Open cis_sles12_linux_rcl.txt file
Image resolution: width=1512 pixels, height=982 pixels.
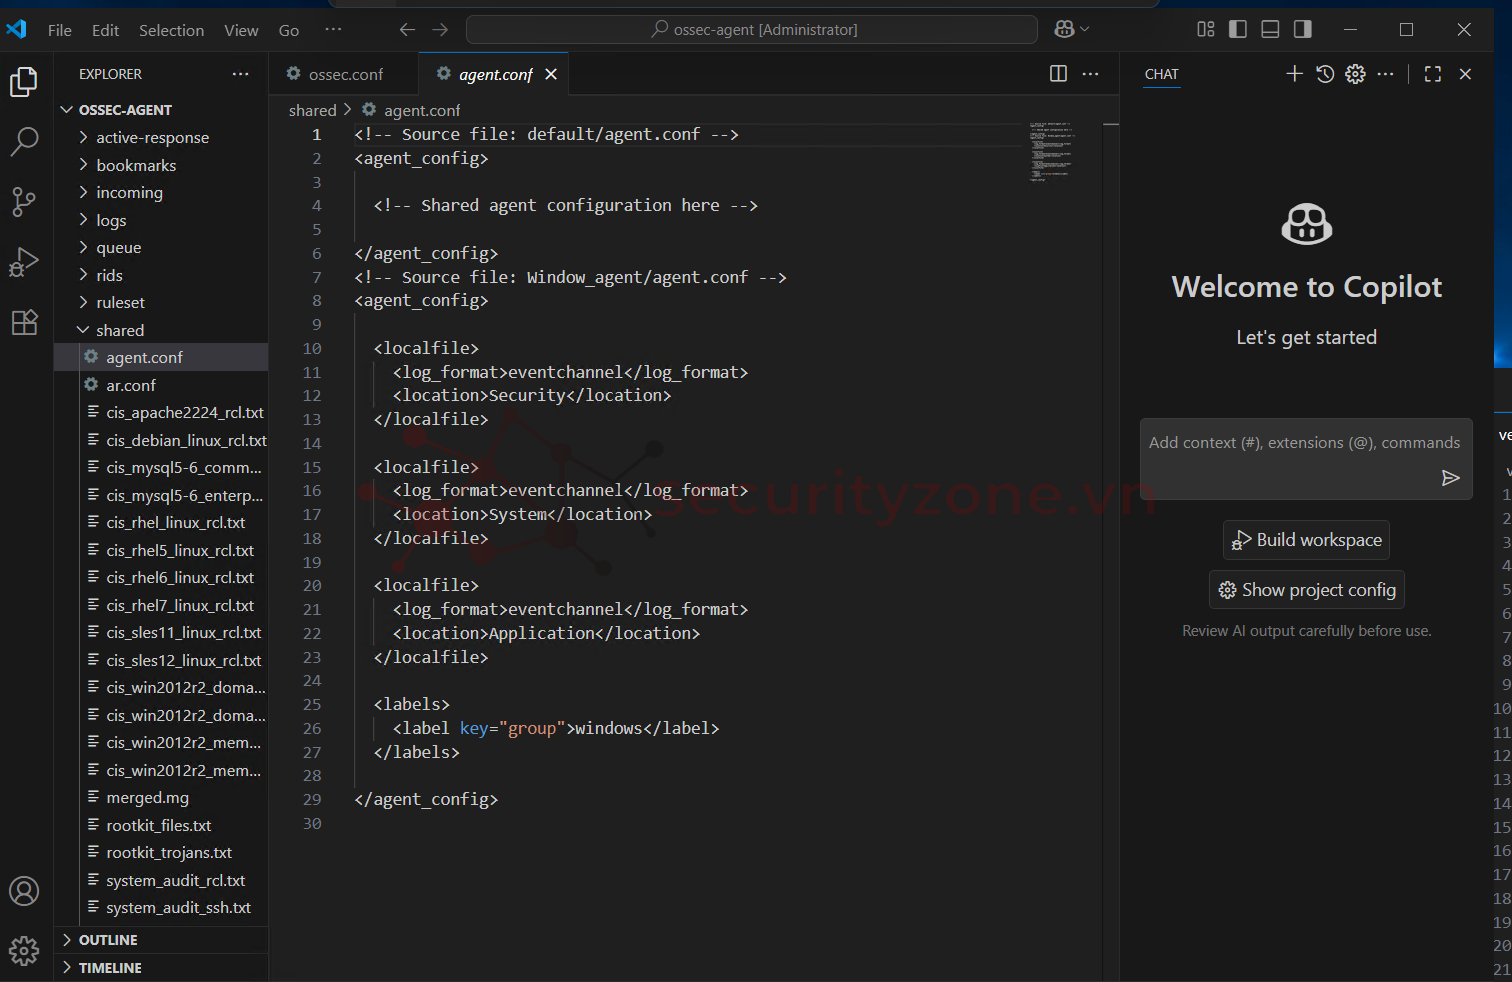161,661
